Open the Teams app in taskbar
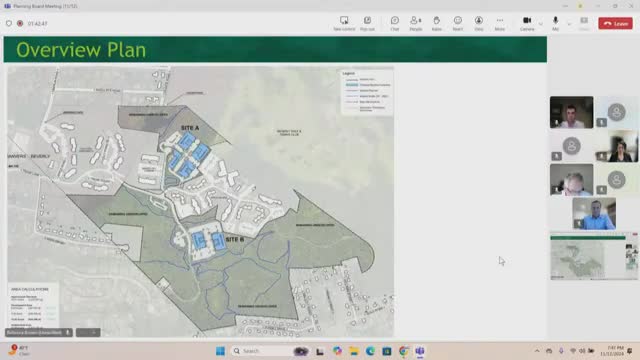Image resolution: width=640 pixels, height=360 pixels. click(420, 351)
